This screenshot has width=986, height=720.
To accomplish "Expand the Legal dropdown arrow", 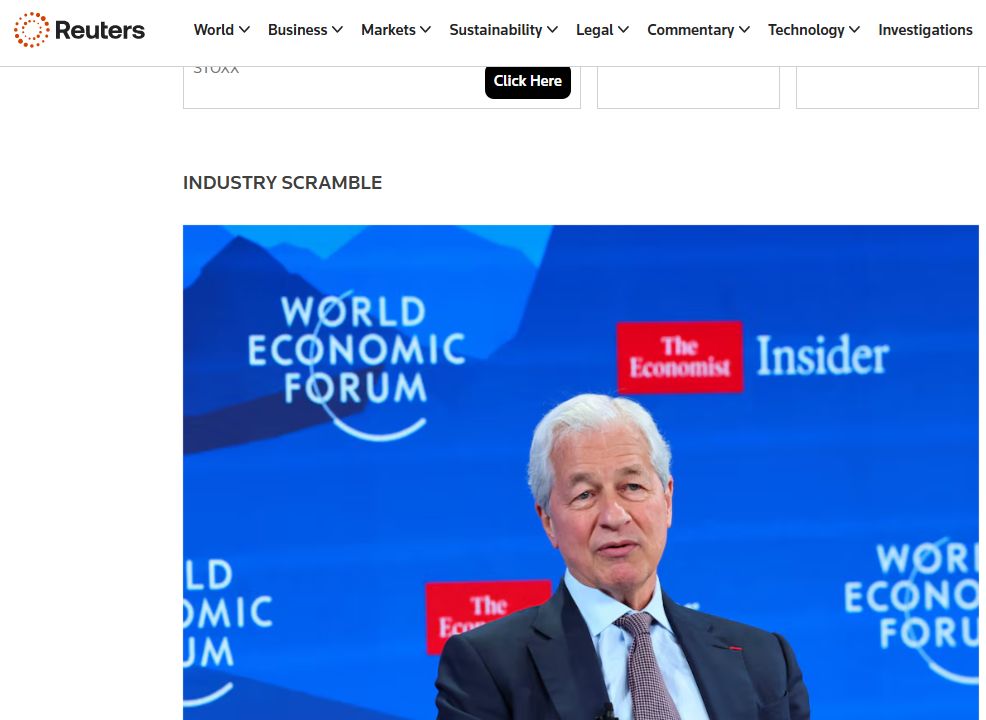I will coord(624,30).
